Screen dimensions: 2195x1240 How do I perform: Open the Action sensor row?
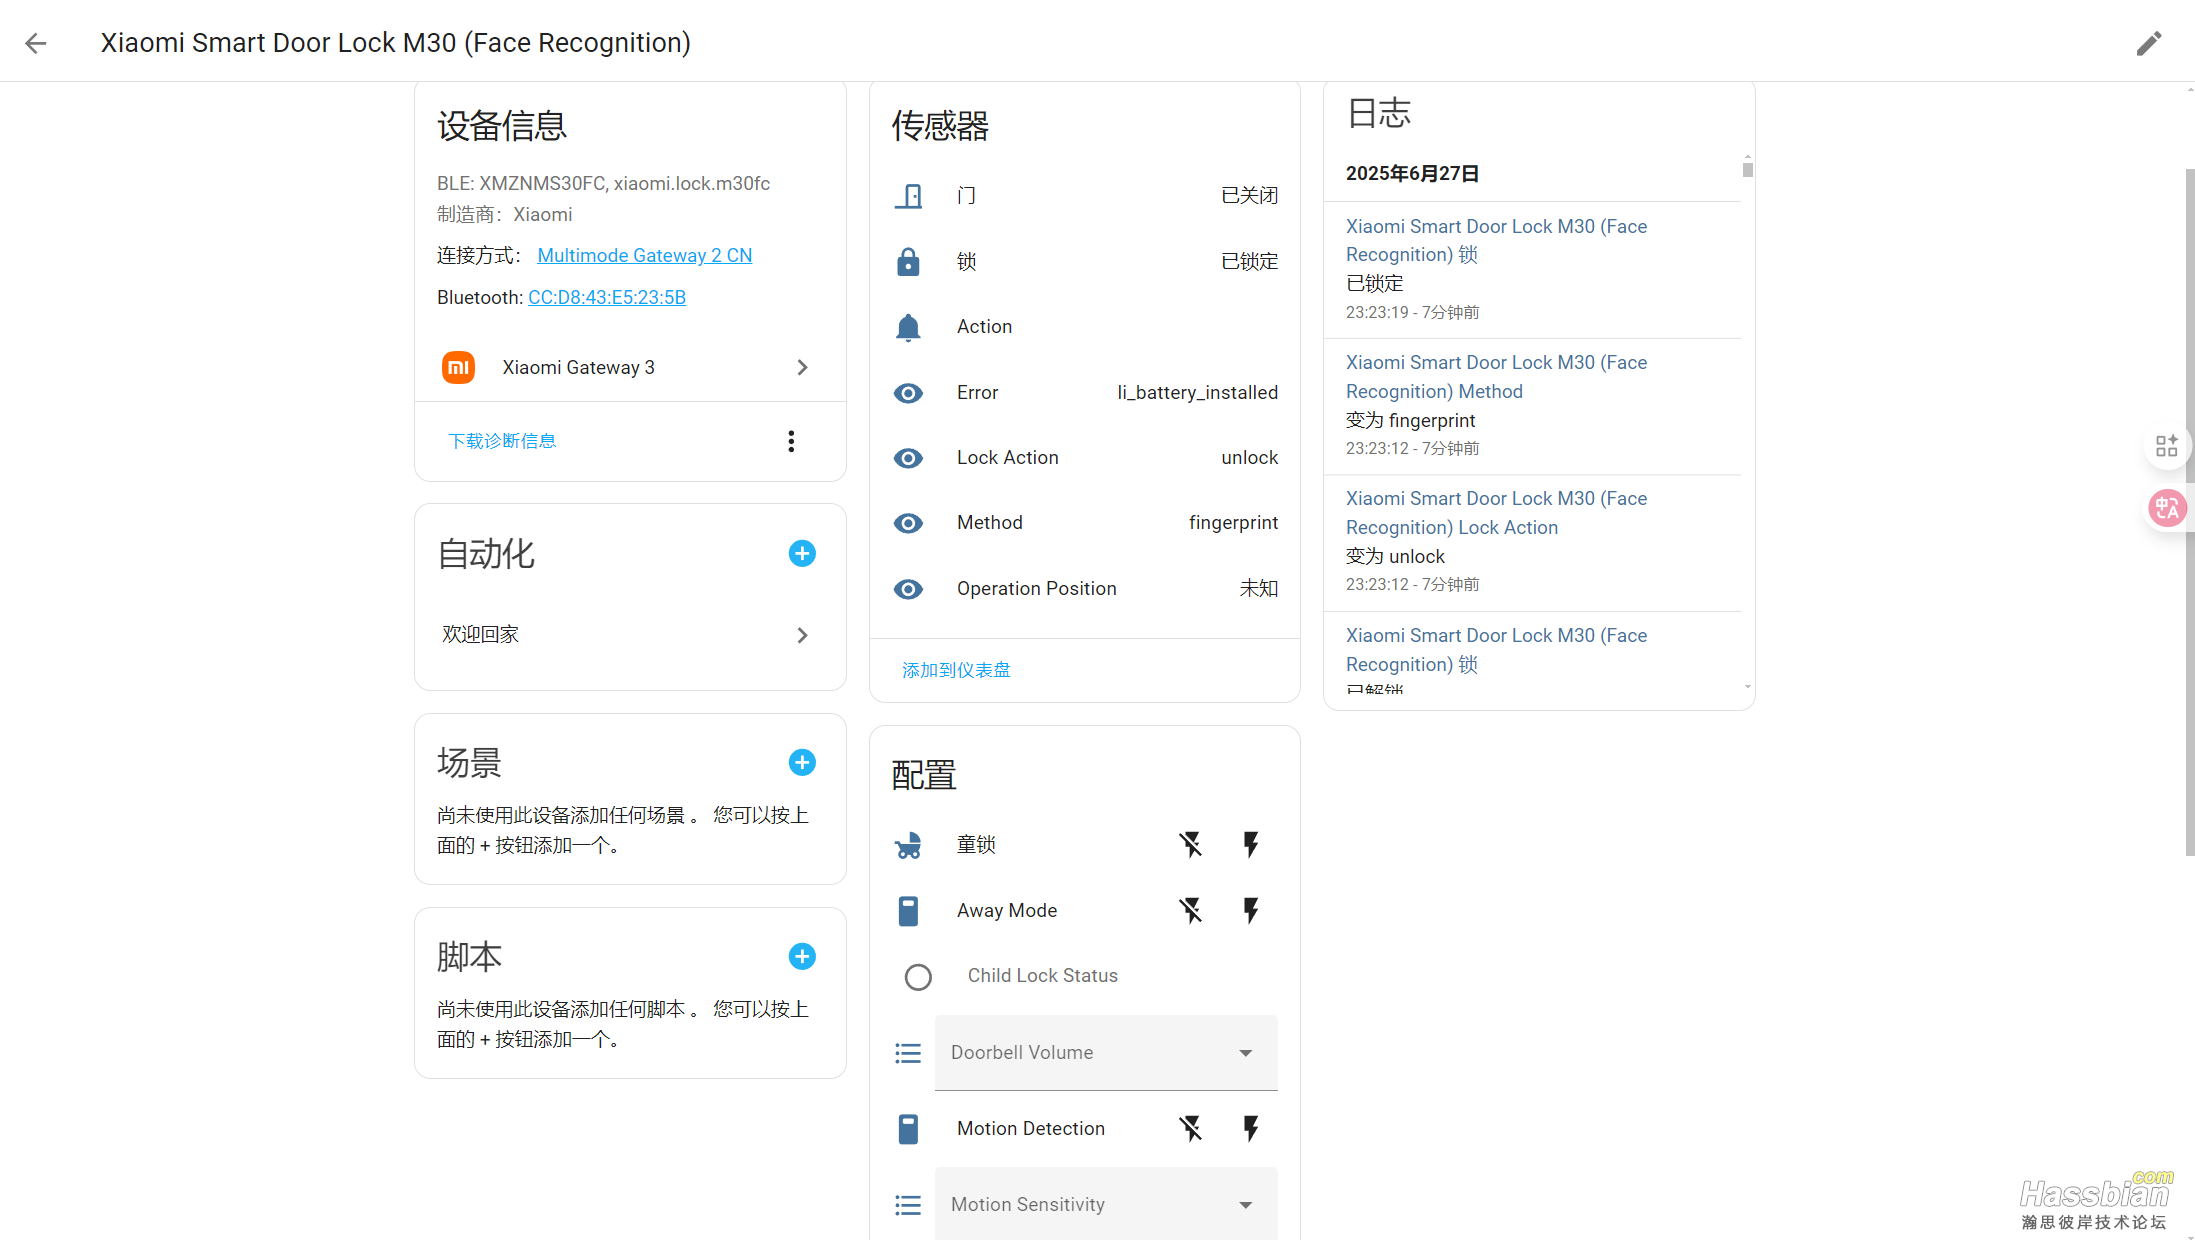[x=1085, y=327]
